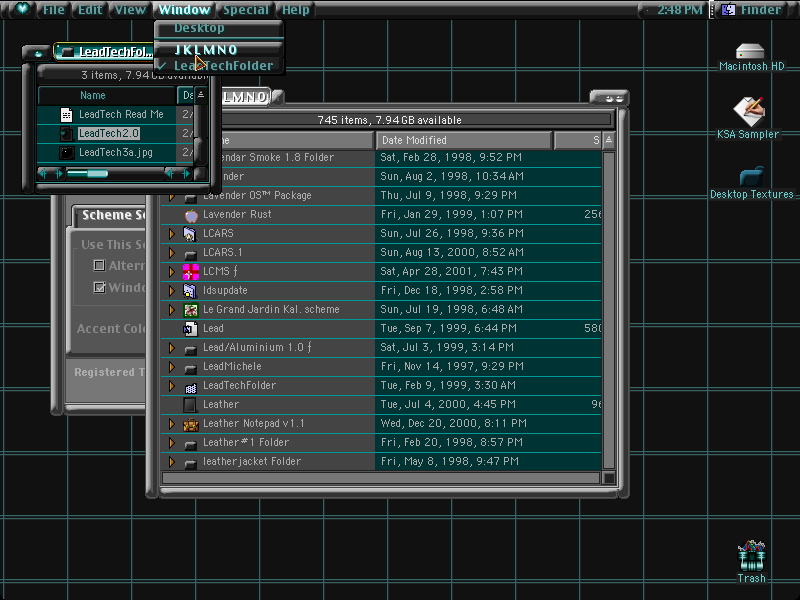Select the Lavender Rust apple icon
Viewport: 800px width, 600px height.
(x=191, y=215)
